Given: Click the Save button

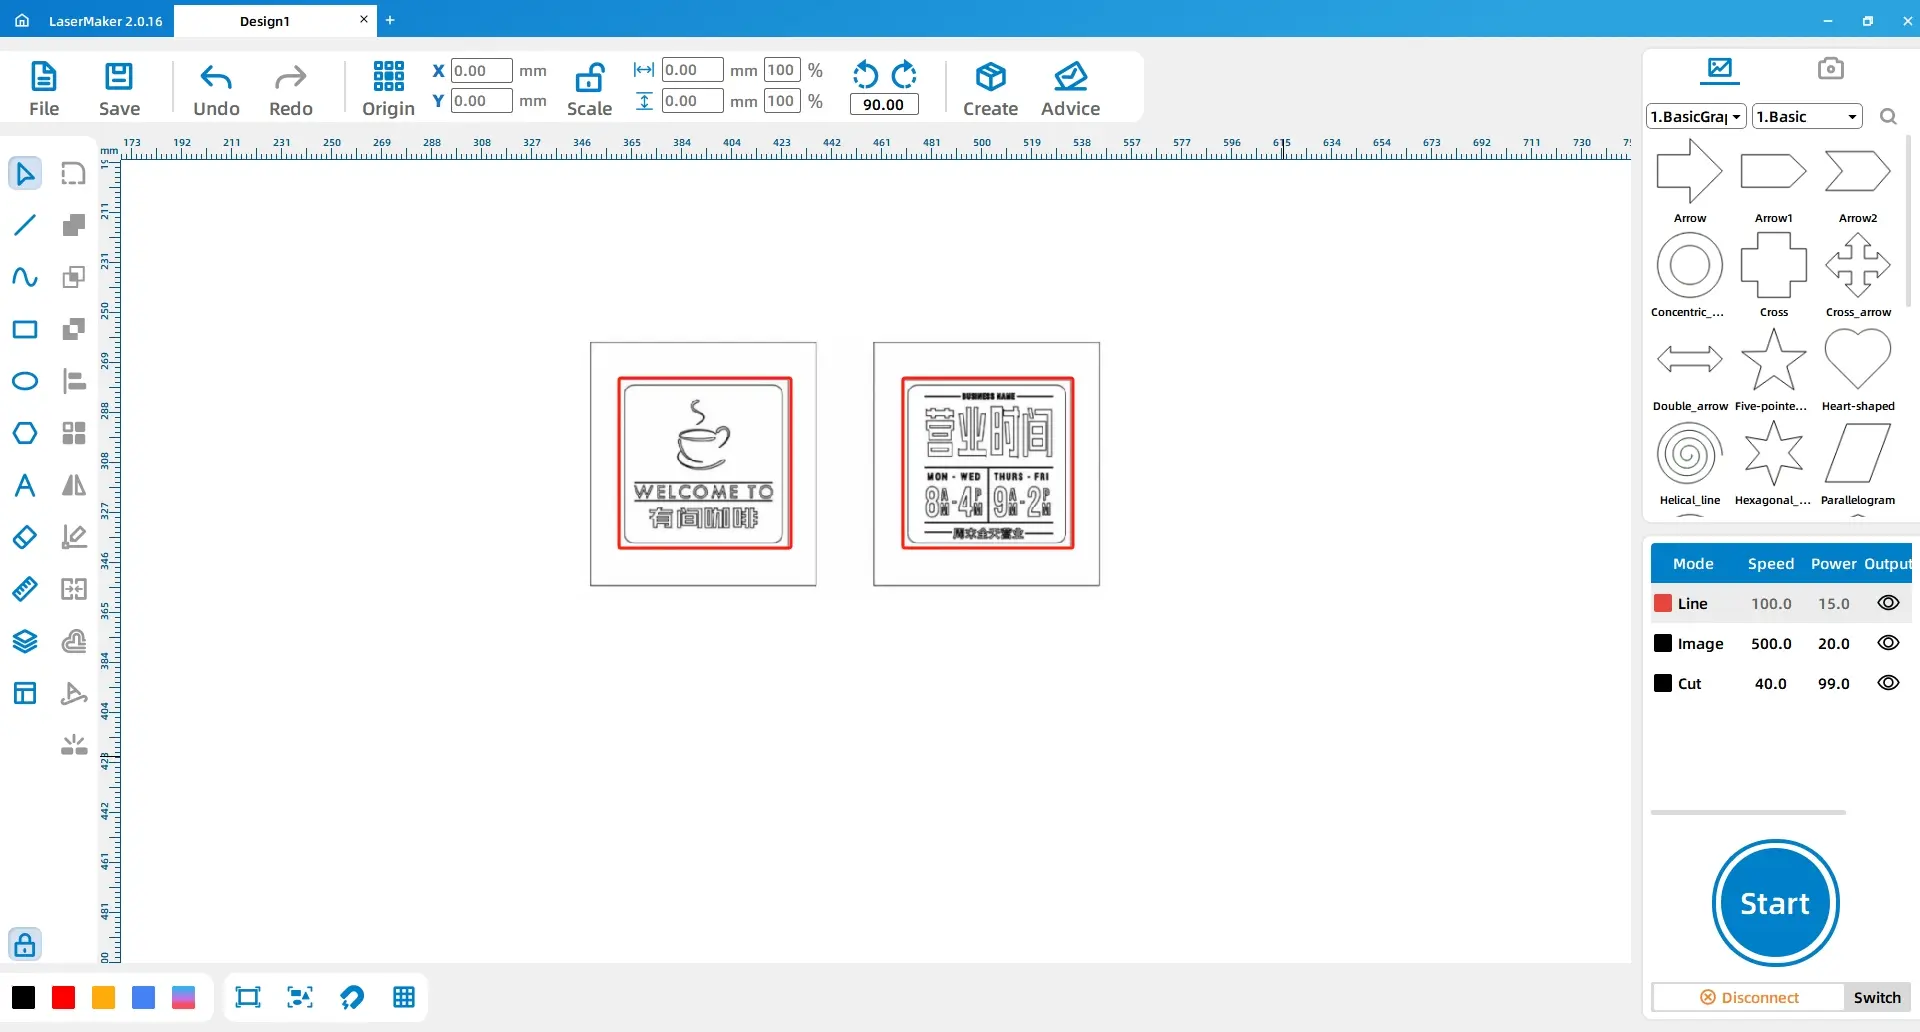Looking at the screenshot, I should 119,90.
